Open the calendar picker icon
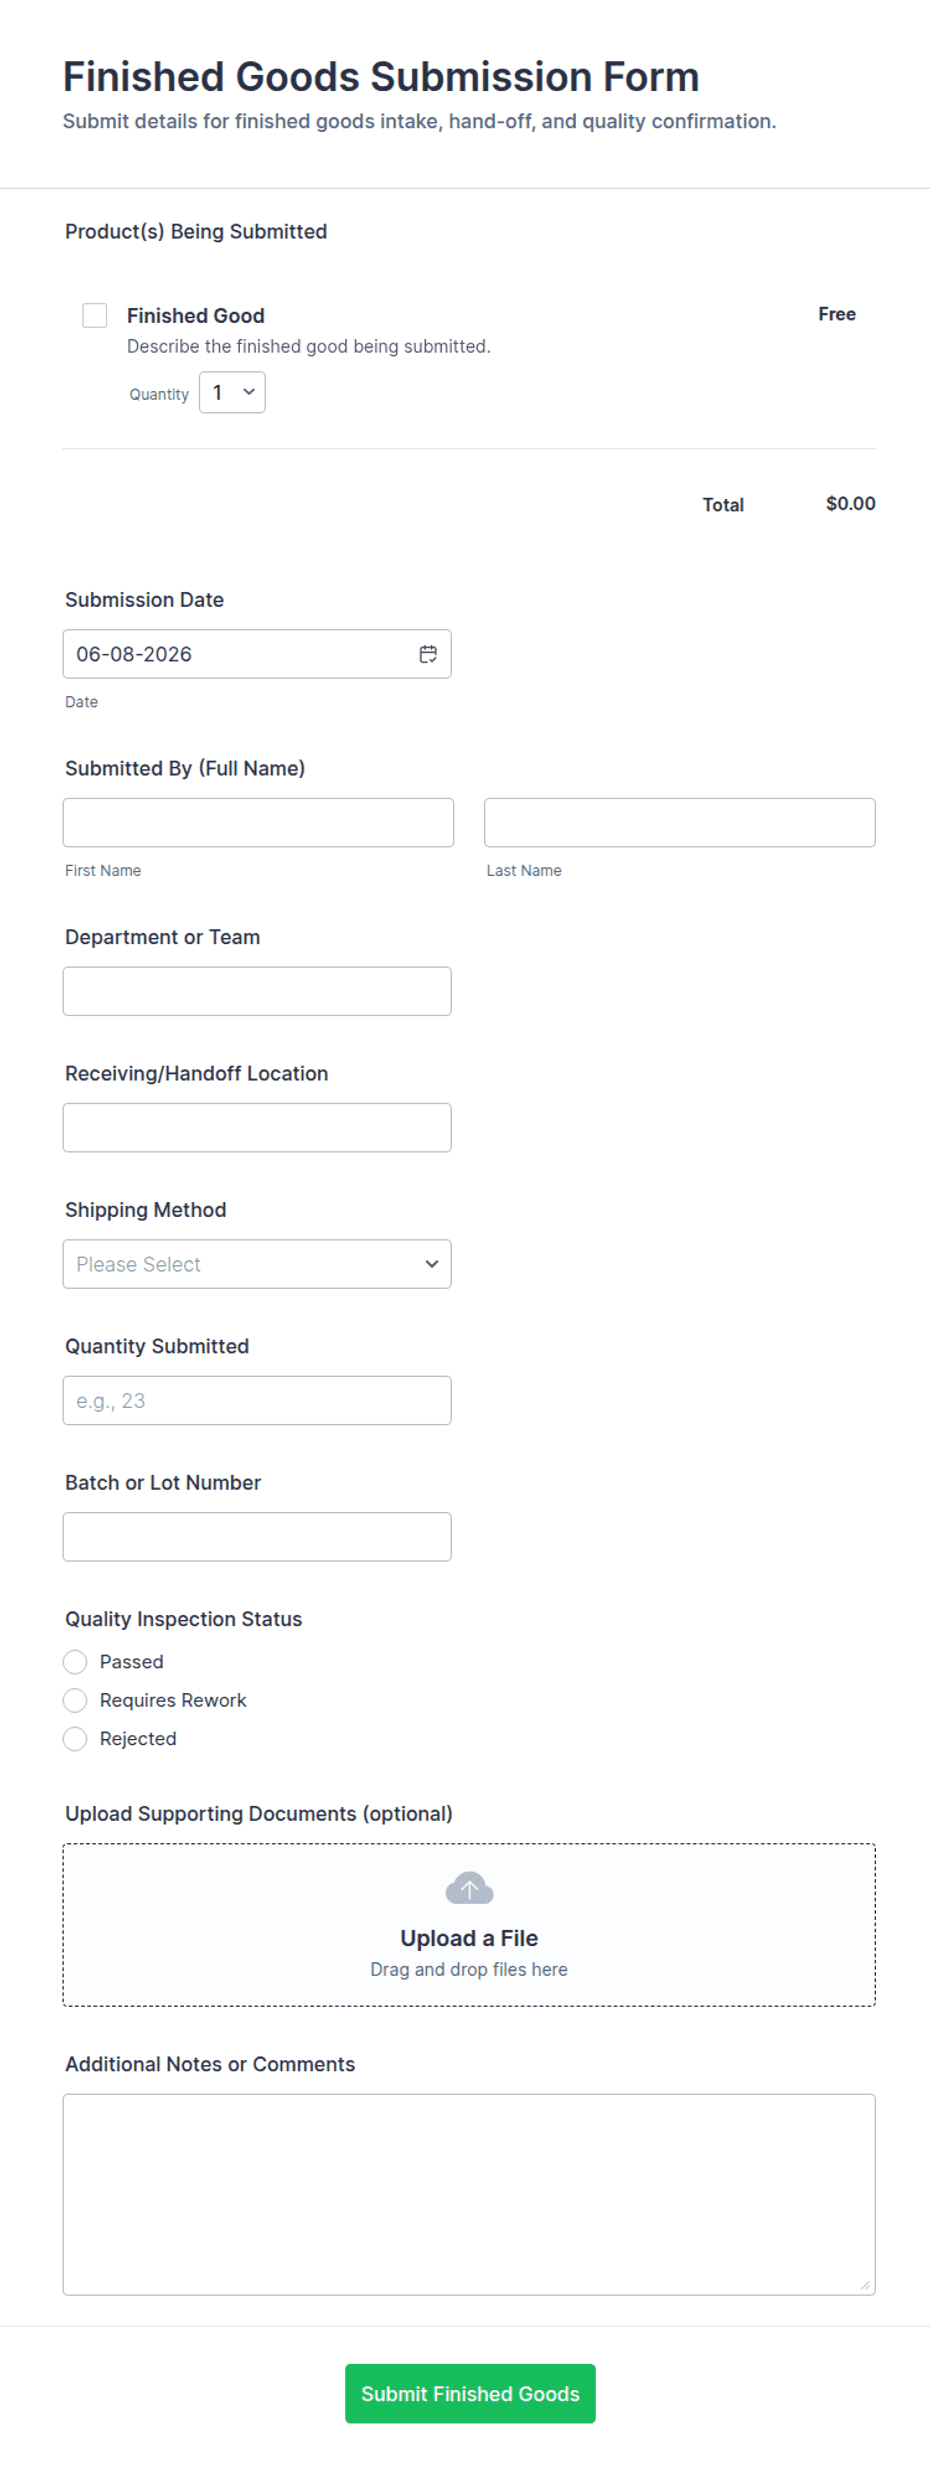The image size is (930, 2473). pos(428,654)
